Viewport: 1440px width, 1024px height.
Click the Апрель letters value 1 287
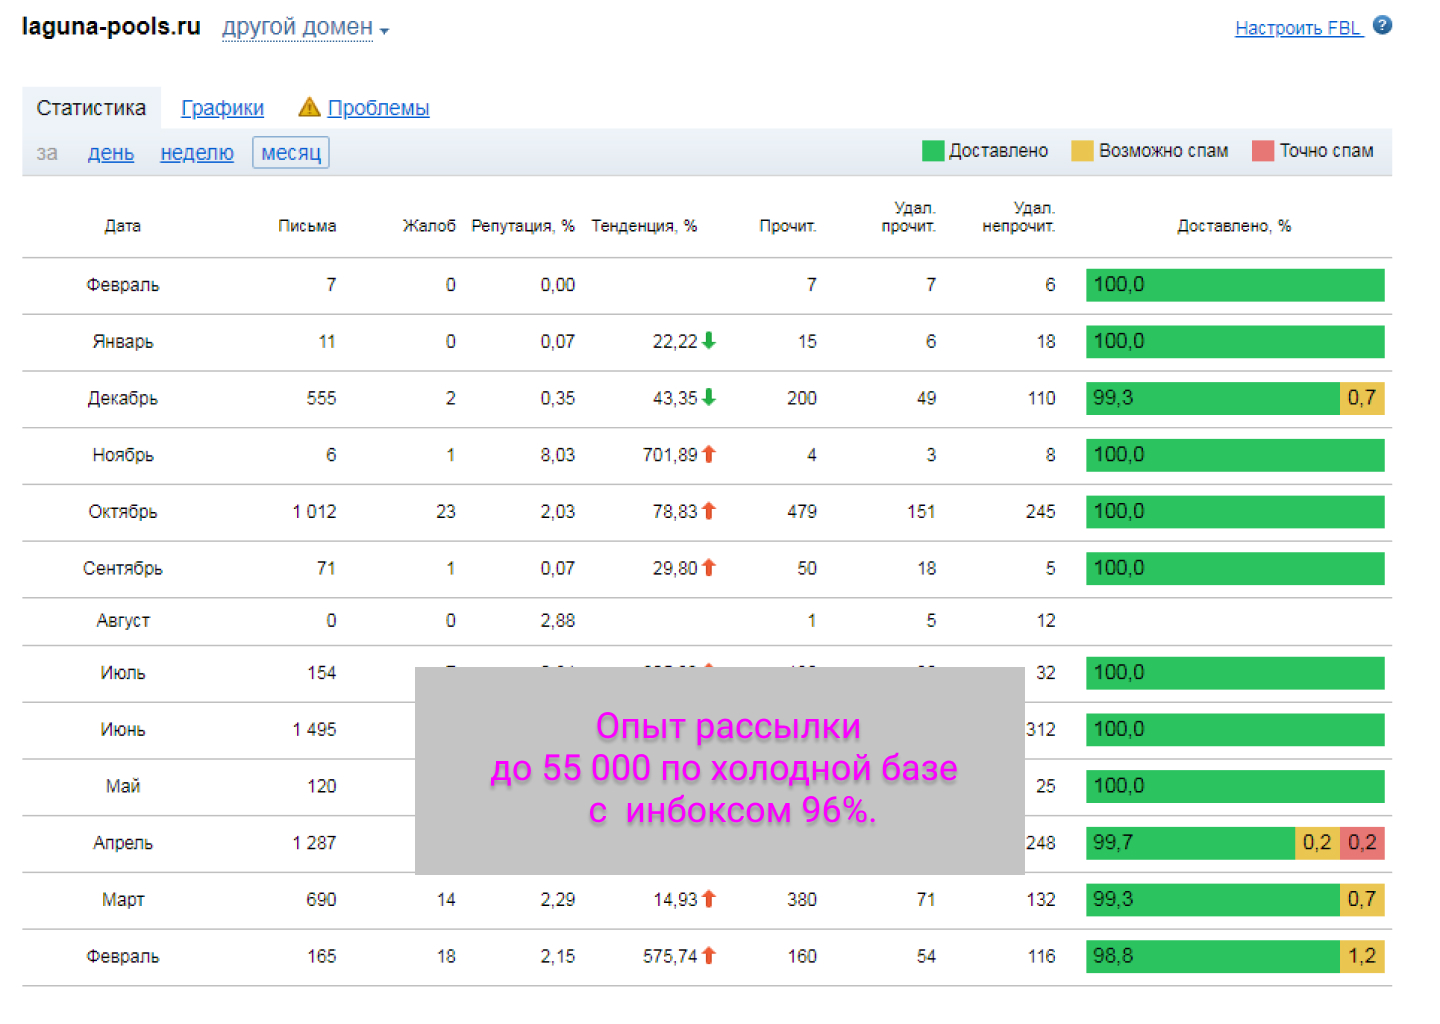(314, 843)
